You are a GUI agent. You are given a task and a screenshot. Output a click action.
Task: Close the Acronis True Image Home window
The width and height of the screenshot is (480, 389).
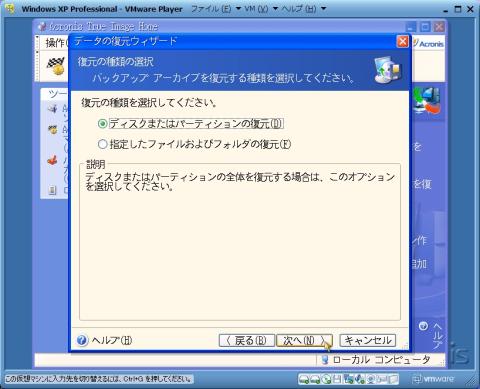pos(439,27)
